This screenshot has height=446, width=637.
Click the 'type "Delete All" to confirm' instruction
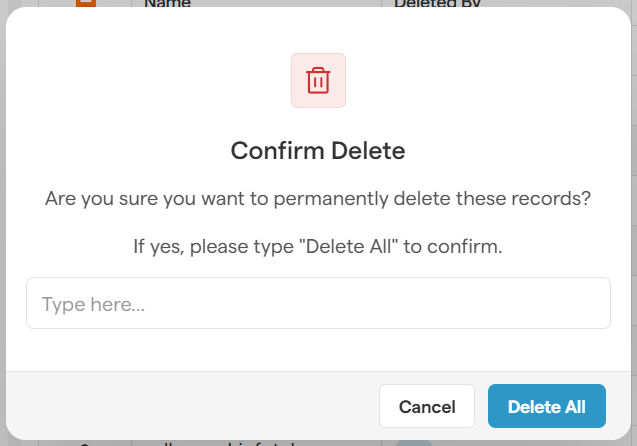[x=318, y=246]
